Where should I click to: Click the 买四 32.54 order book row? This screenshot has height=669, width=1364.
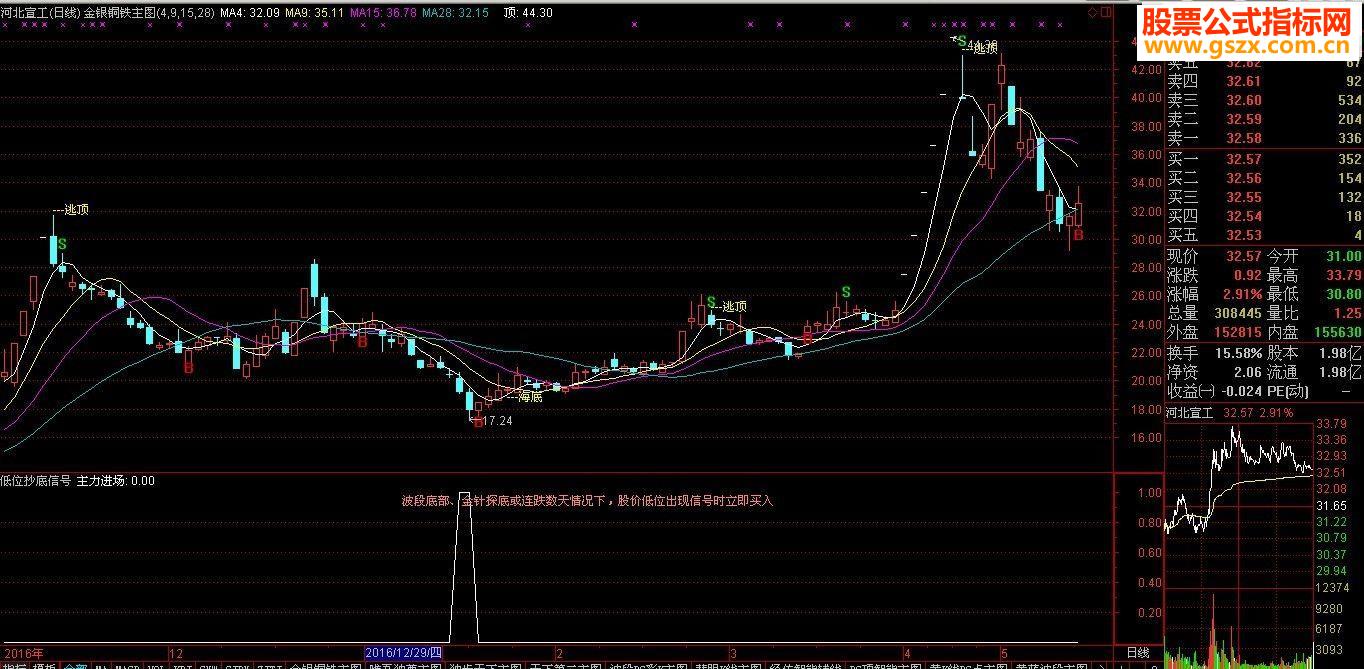point(1264,216)
